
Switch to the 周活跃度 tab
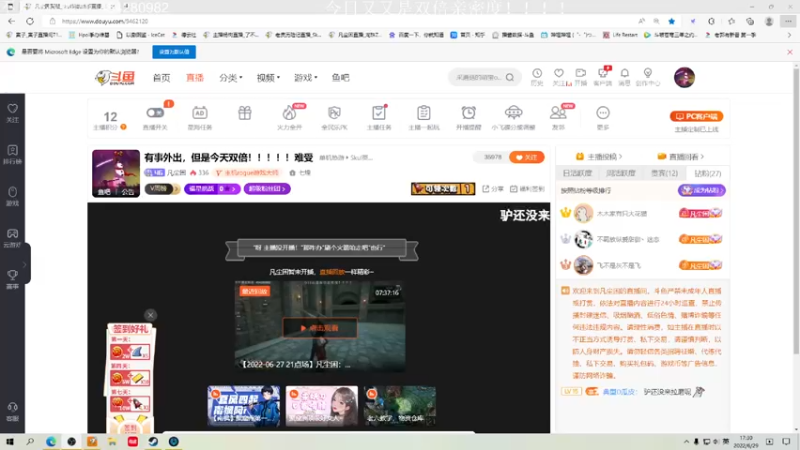620,173
